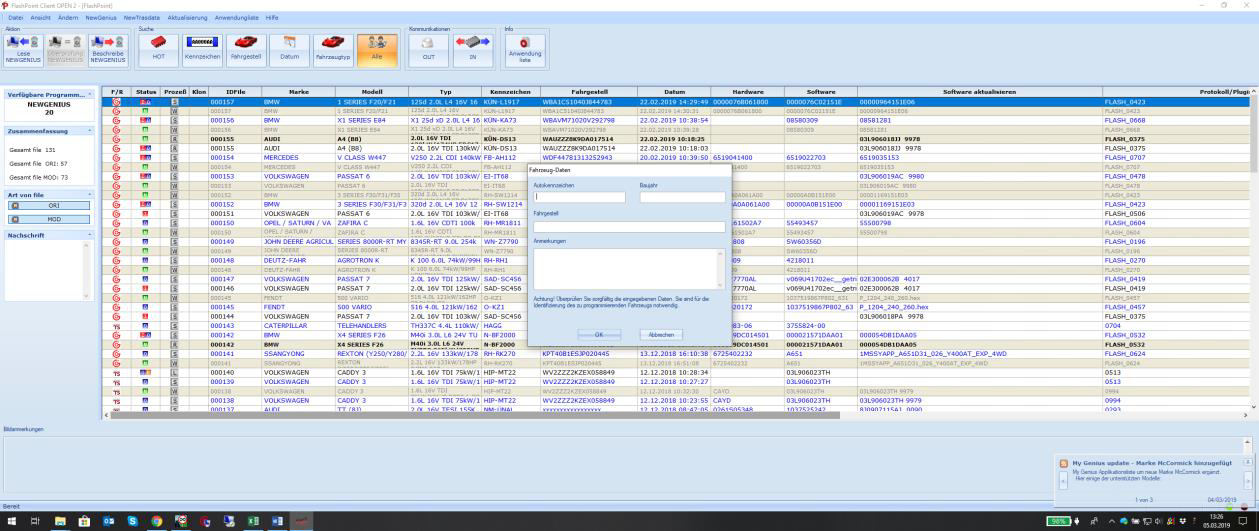Select the Alle search filter
The image size is (1259, 531).
[x=375, y=50]
